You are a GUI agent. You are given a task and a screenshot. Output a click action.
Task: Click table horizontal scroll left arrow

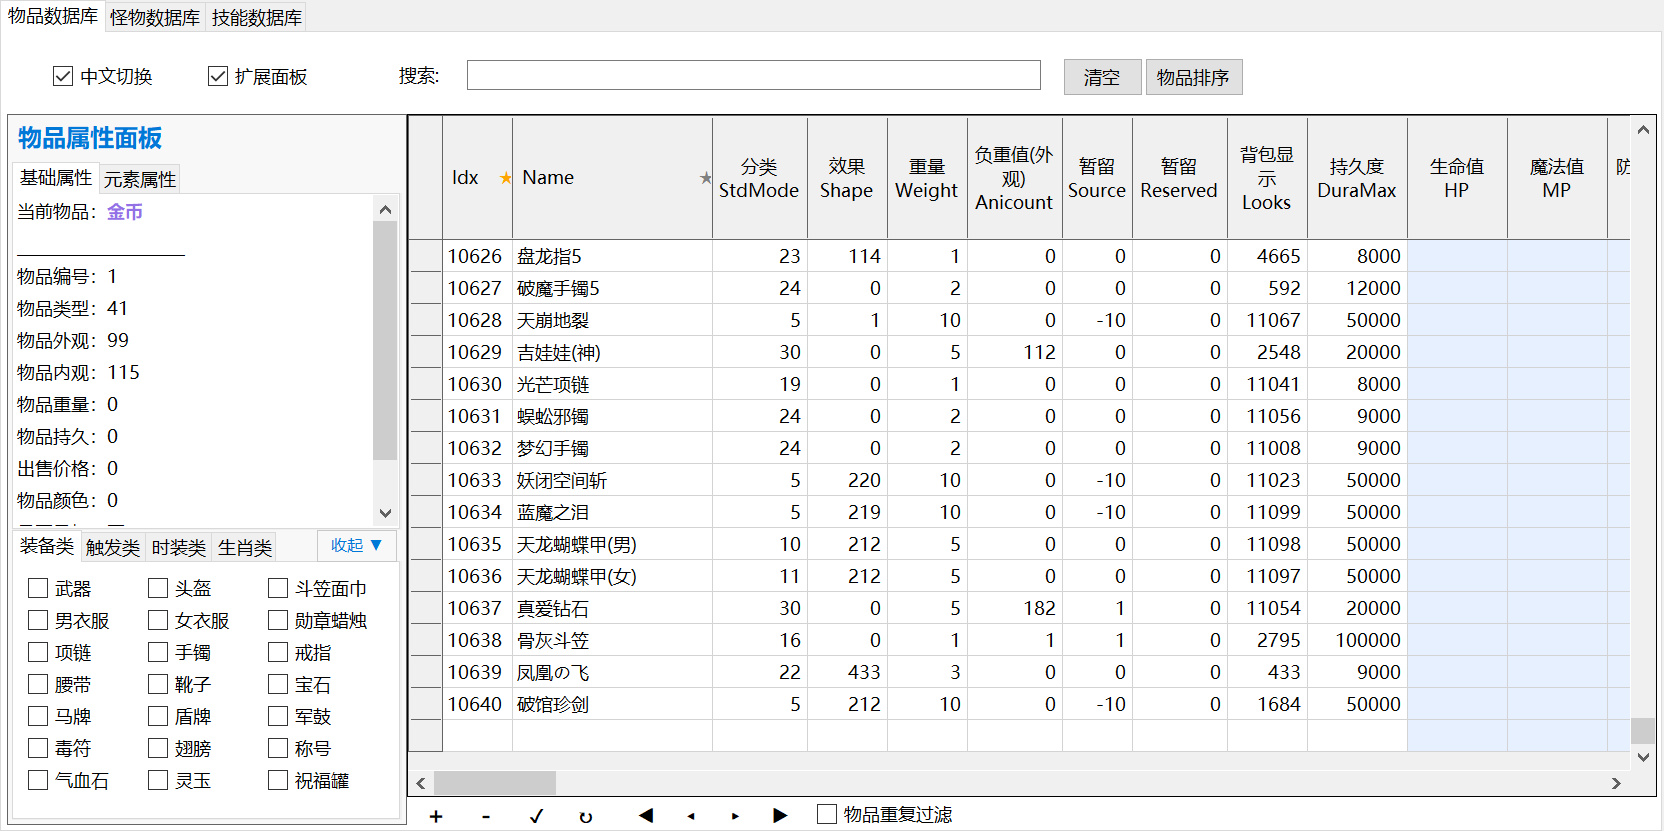[421, 783]
